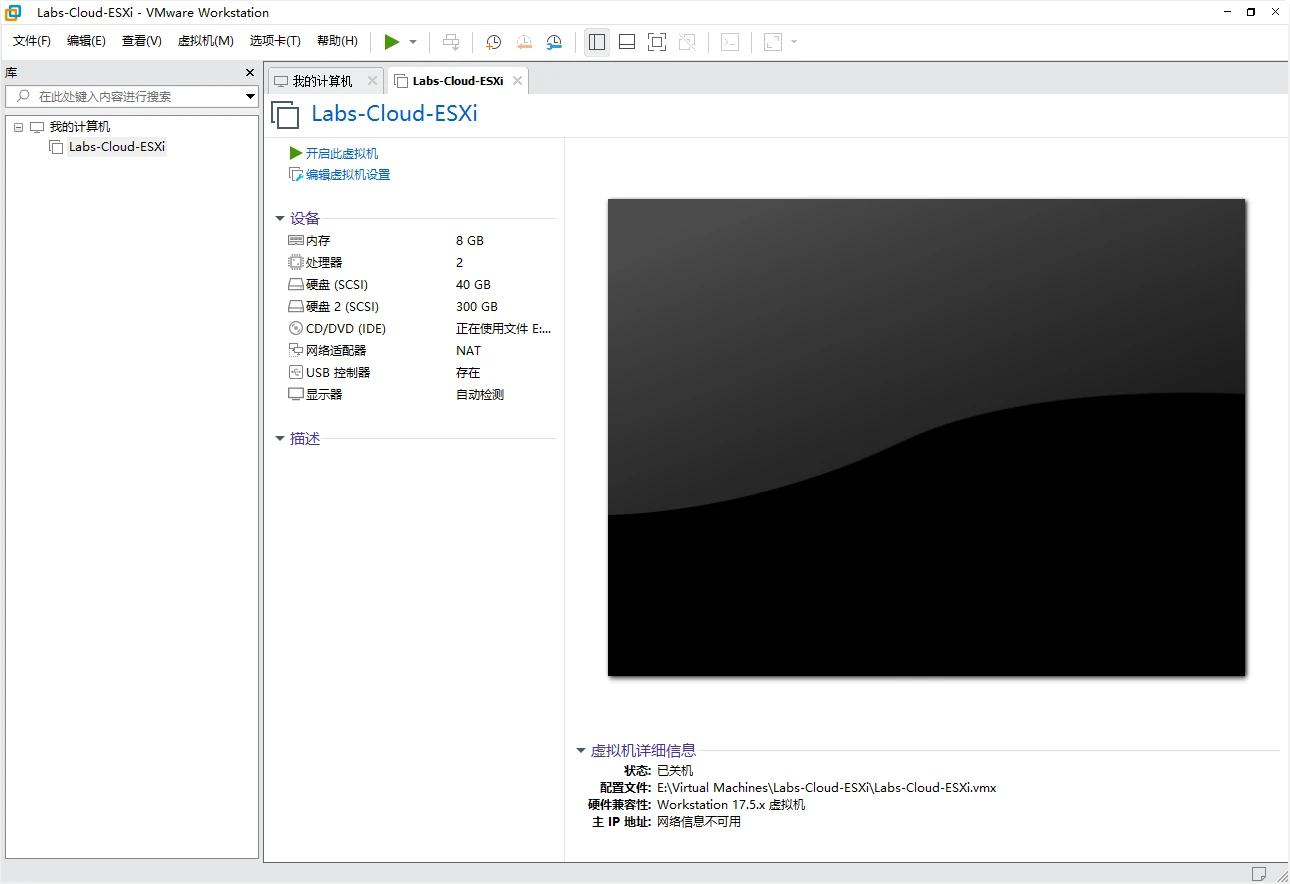This screenshot has height=884, width=1290.
Task: Switch to the 我的计算机 tab
Action: (x=321, y=81)
